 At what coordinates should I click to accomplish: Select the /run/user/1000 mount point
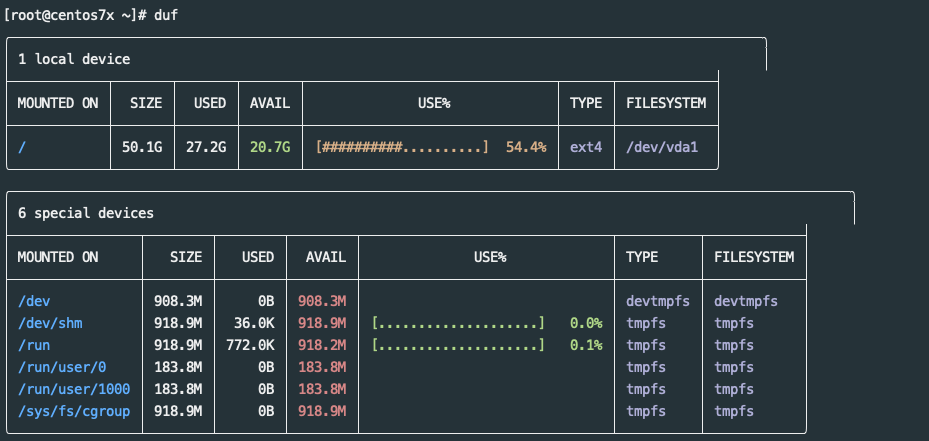point(74,389)
